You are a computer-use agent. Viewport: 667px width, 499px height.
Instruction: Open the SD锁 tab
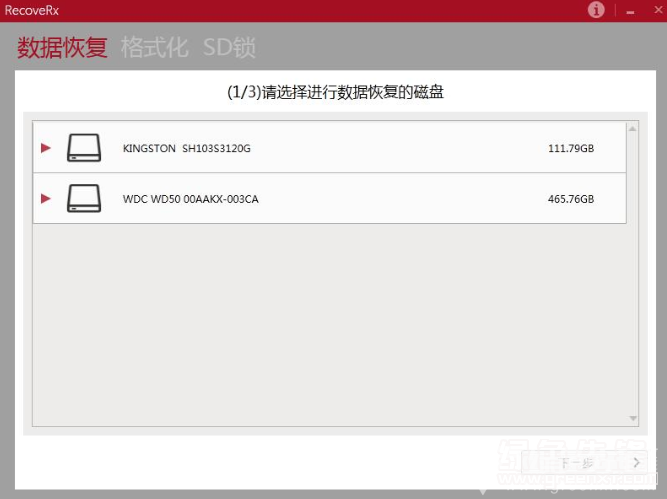(x=229, y=47)
